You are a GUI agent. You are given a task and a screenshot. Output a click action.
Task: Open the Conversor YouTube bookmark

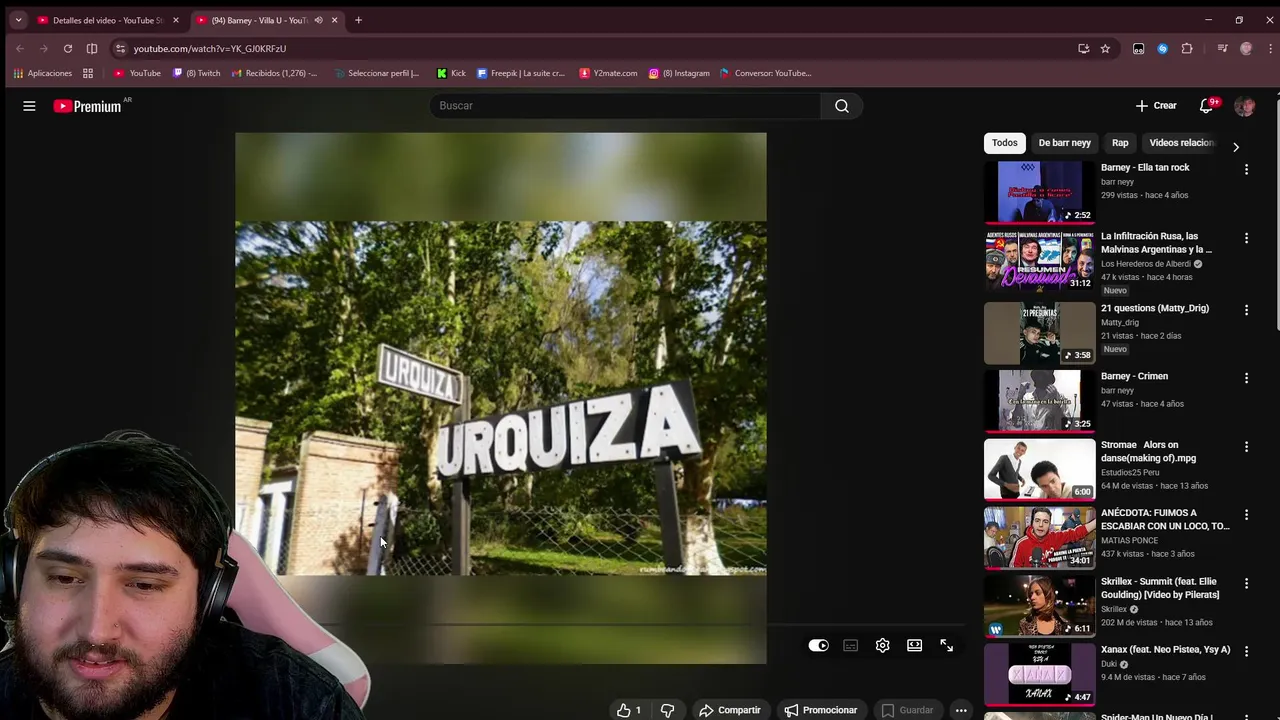click(765, 73)
